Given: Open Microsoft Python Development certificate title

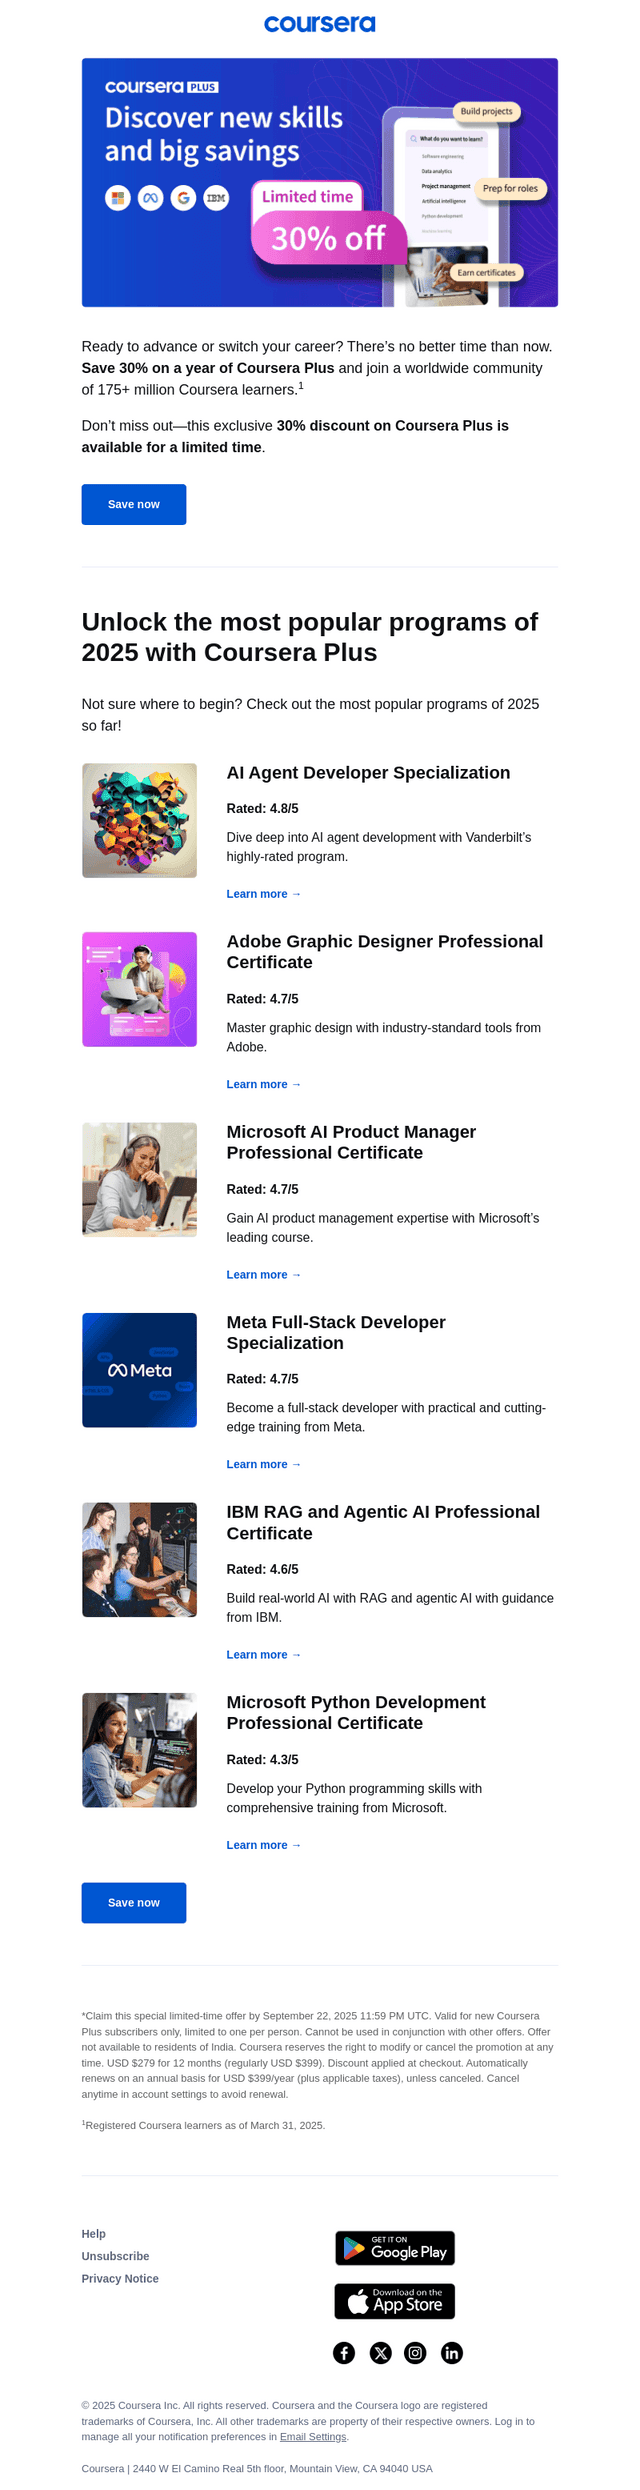Looking at the screenshot, I should pyautogui.click(x=356, y=1712).
